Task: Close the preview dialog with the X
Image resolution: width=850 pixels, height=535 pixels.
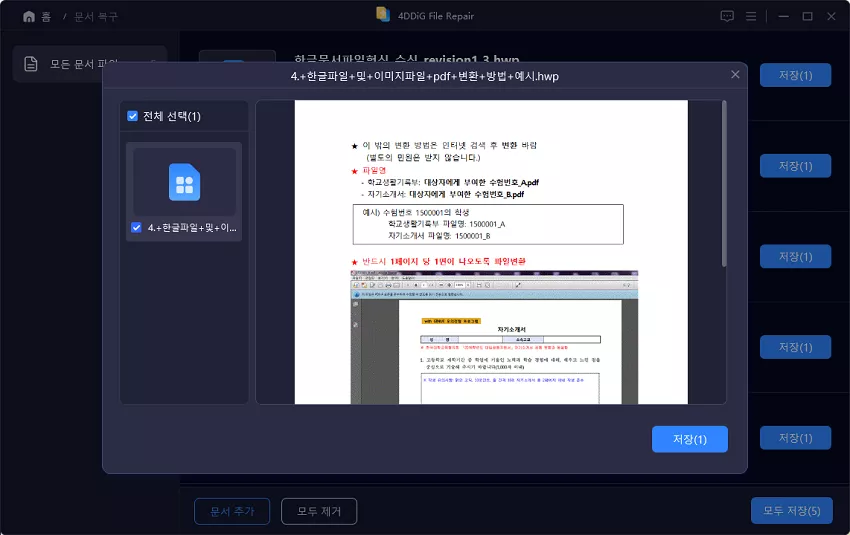Action: point(735,74)
